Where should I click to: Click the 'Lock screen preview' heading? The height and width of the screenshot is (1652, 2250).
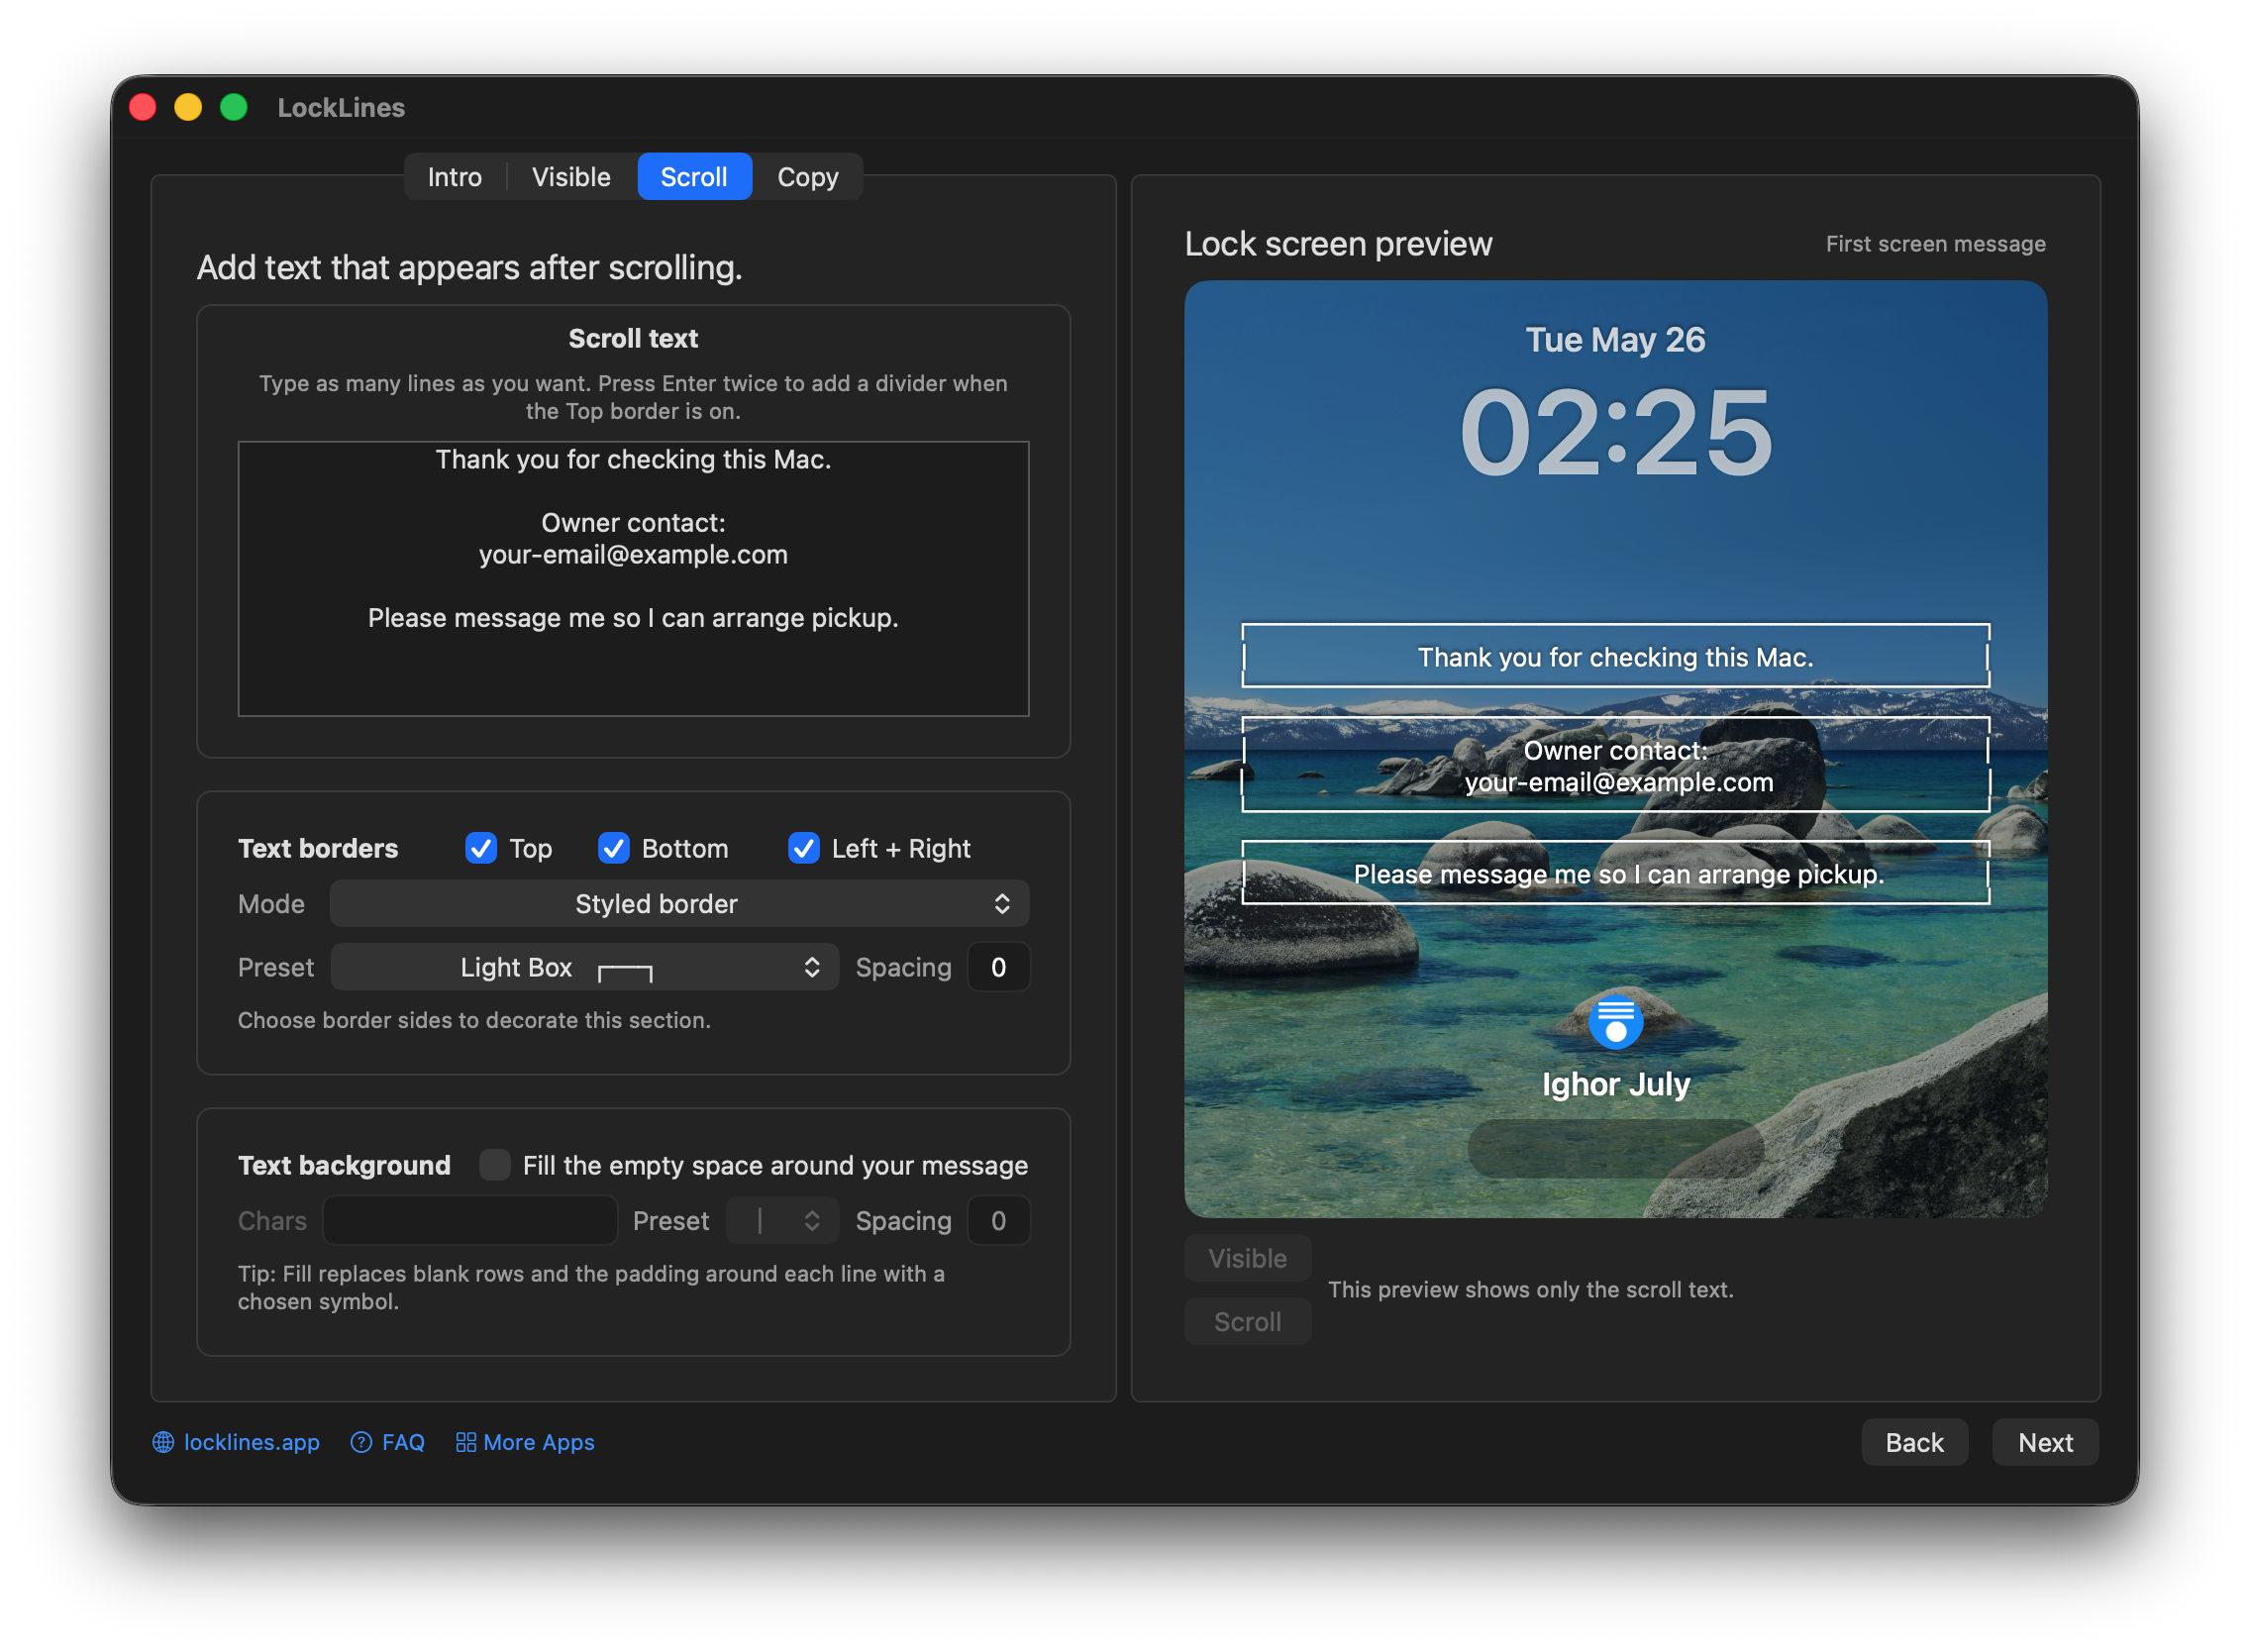tap(1338, 244)
